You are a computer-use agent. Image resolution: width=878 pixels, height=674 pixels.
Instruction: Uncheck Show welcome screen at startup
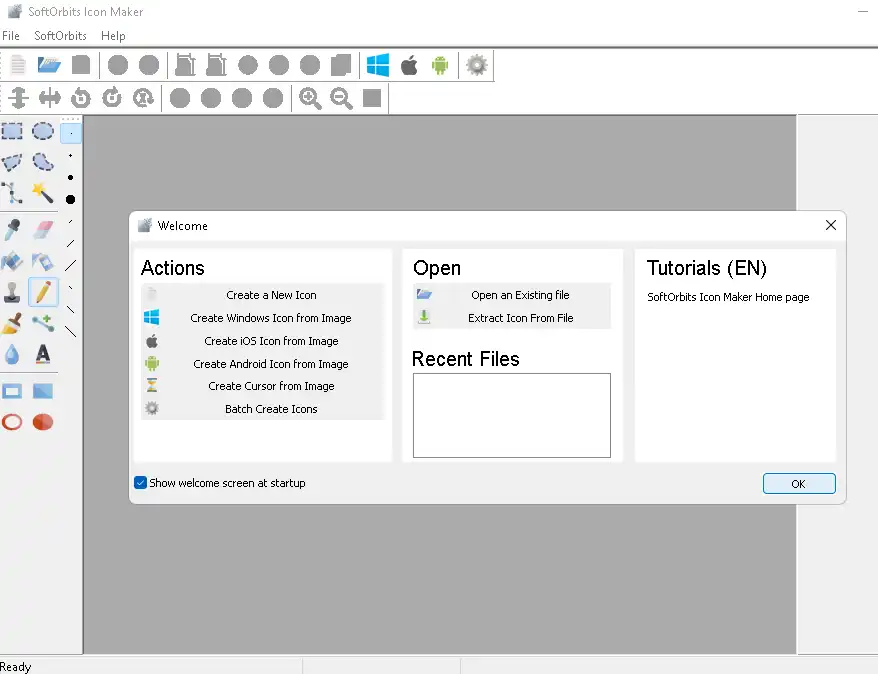[140, 482]
